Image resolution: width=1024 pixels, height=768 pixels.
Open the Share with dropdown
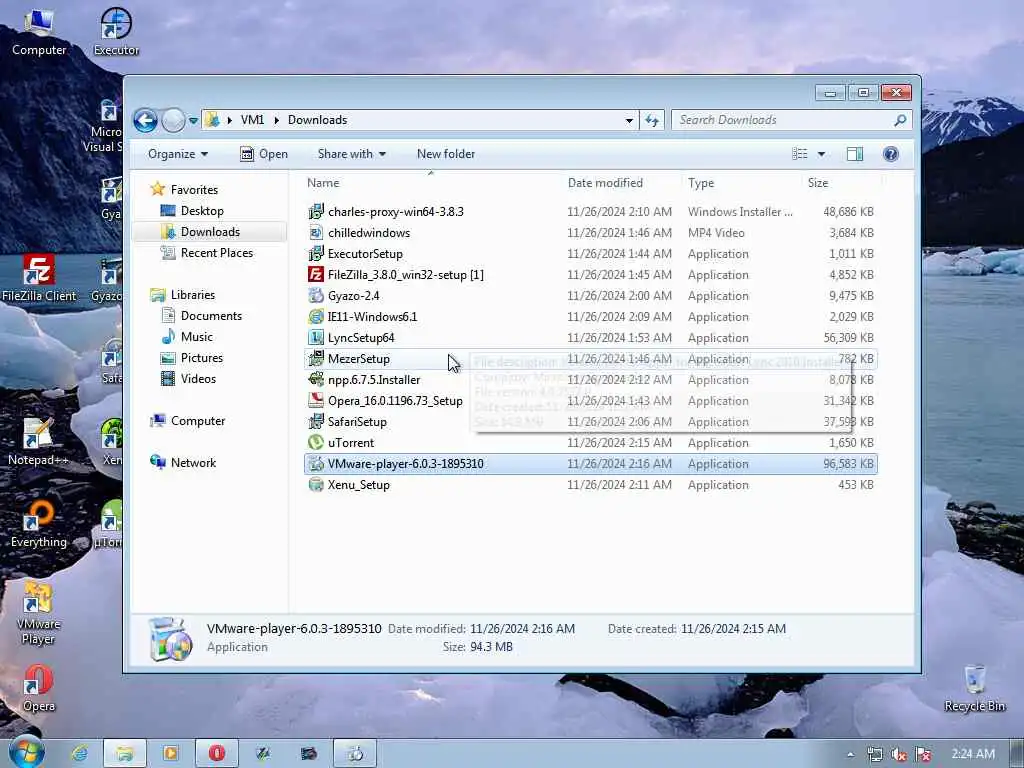351,154
